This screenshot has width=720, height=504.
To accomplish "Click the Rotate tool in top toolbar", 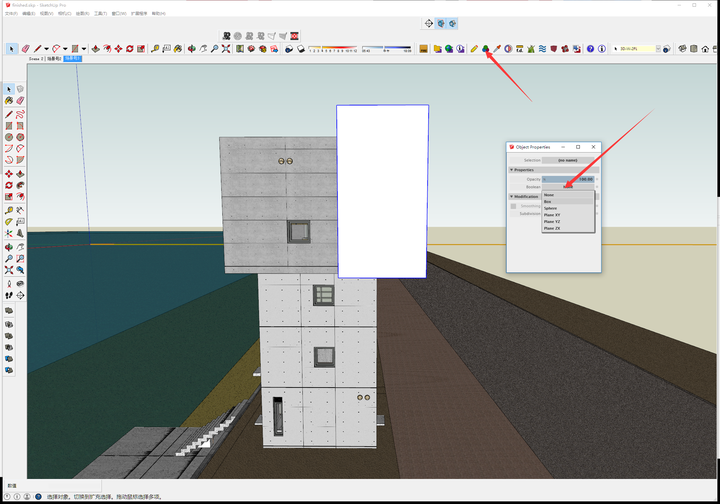I will click(x=129, y=48).
